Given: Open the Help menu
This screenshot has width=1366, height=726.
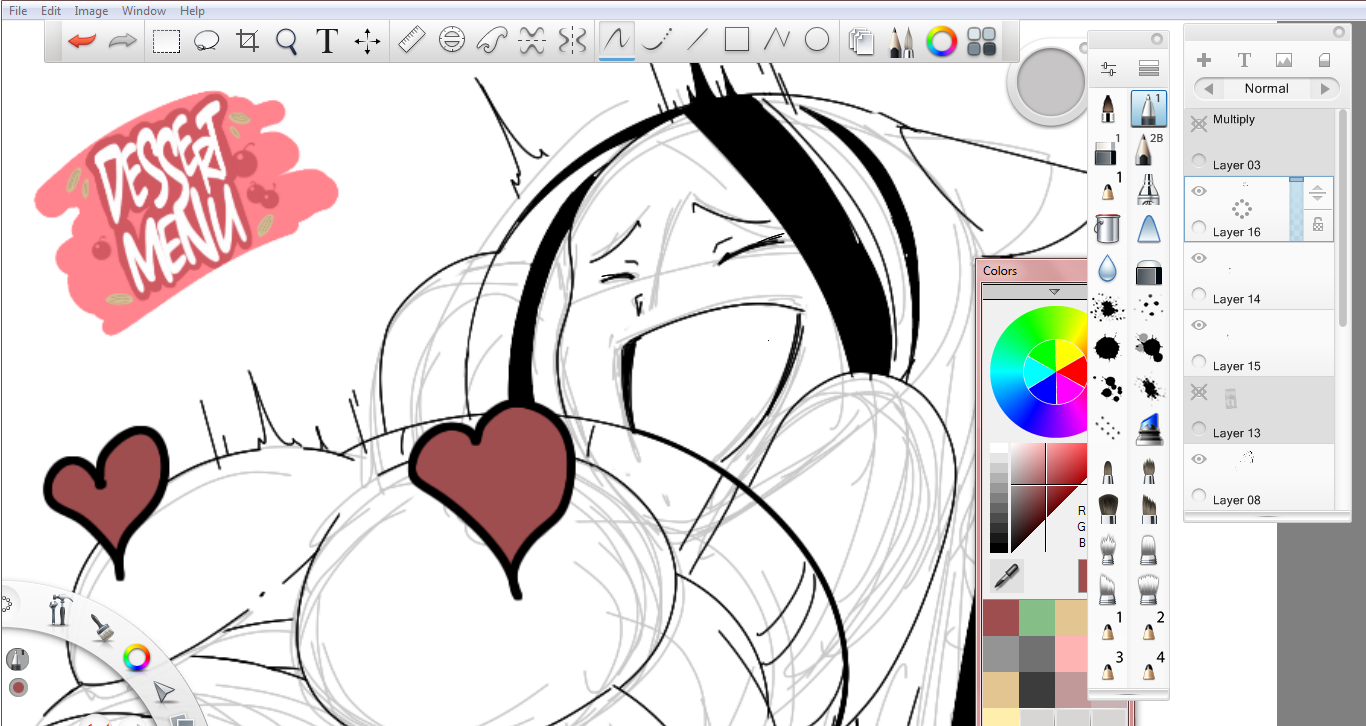Looking at the screenshot, I should tap(192, 11).
